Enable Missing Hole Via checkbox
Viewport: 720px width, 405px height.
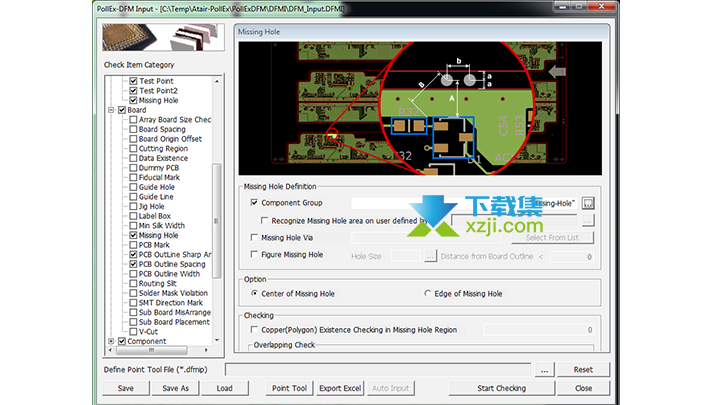pos(254,237)
